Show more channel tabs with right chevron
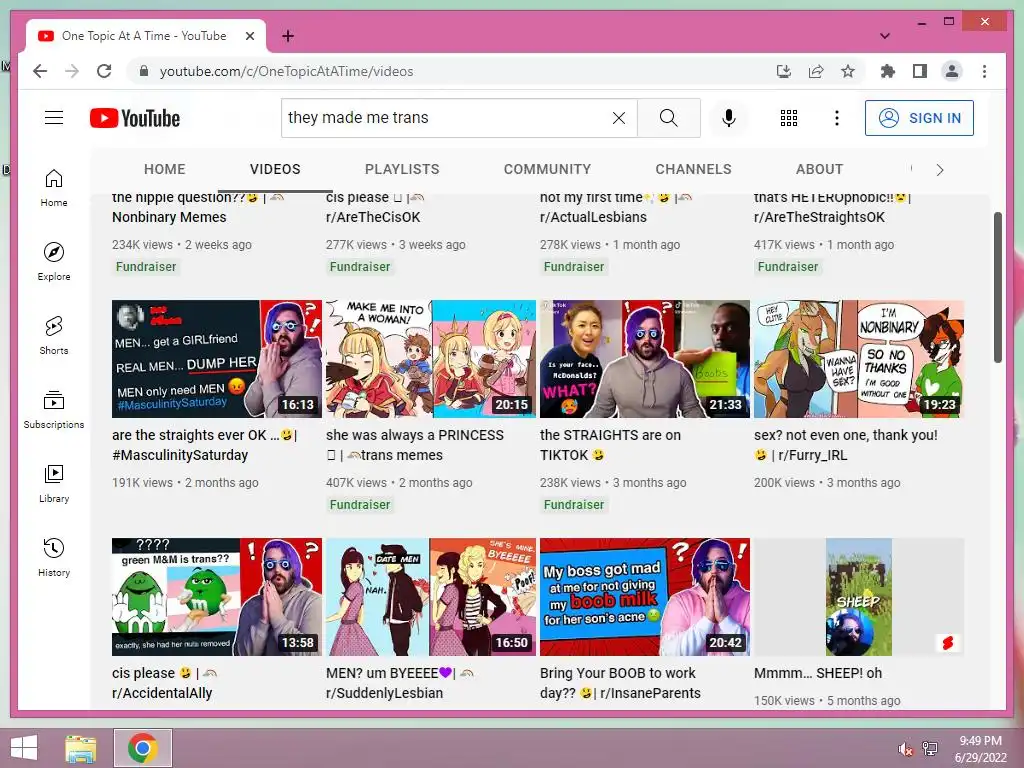This screenshot has width=1024, height=768. (940, 170)
